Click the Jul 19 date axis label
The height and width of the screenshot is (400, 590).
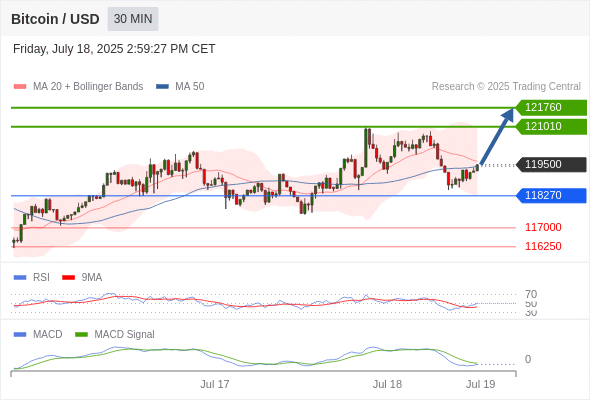(481, 384)
